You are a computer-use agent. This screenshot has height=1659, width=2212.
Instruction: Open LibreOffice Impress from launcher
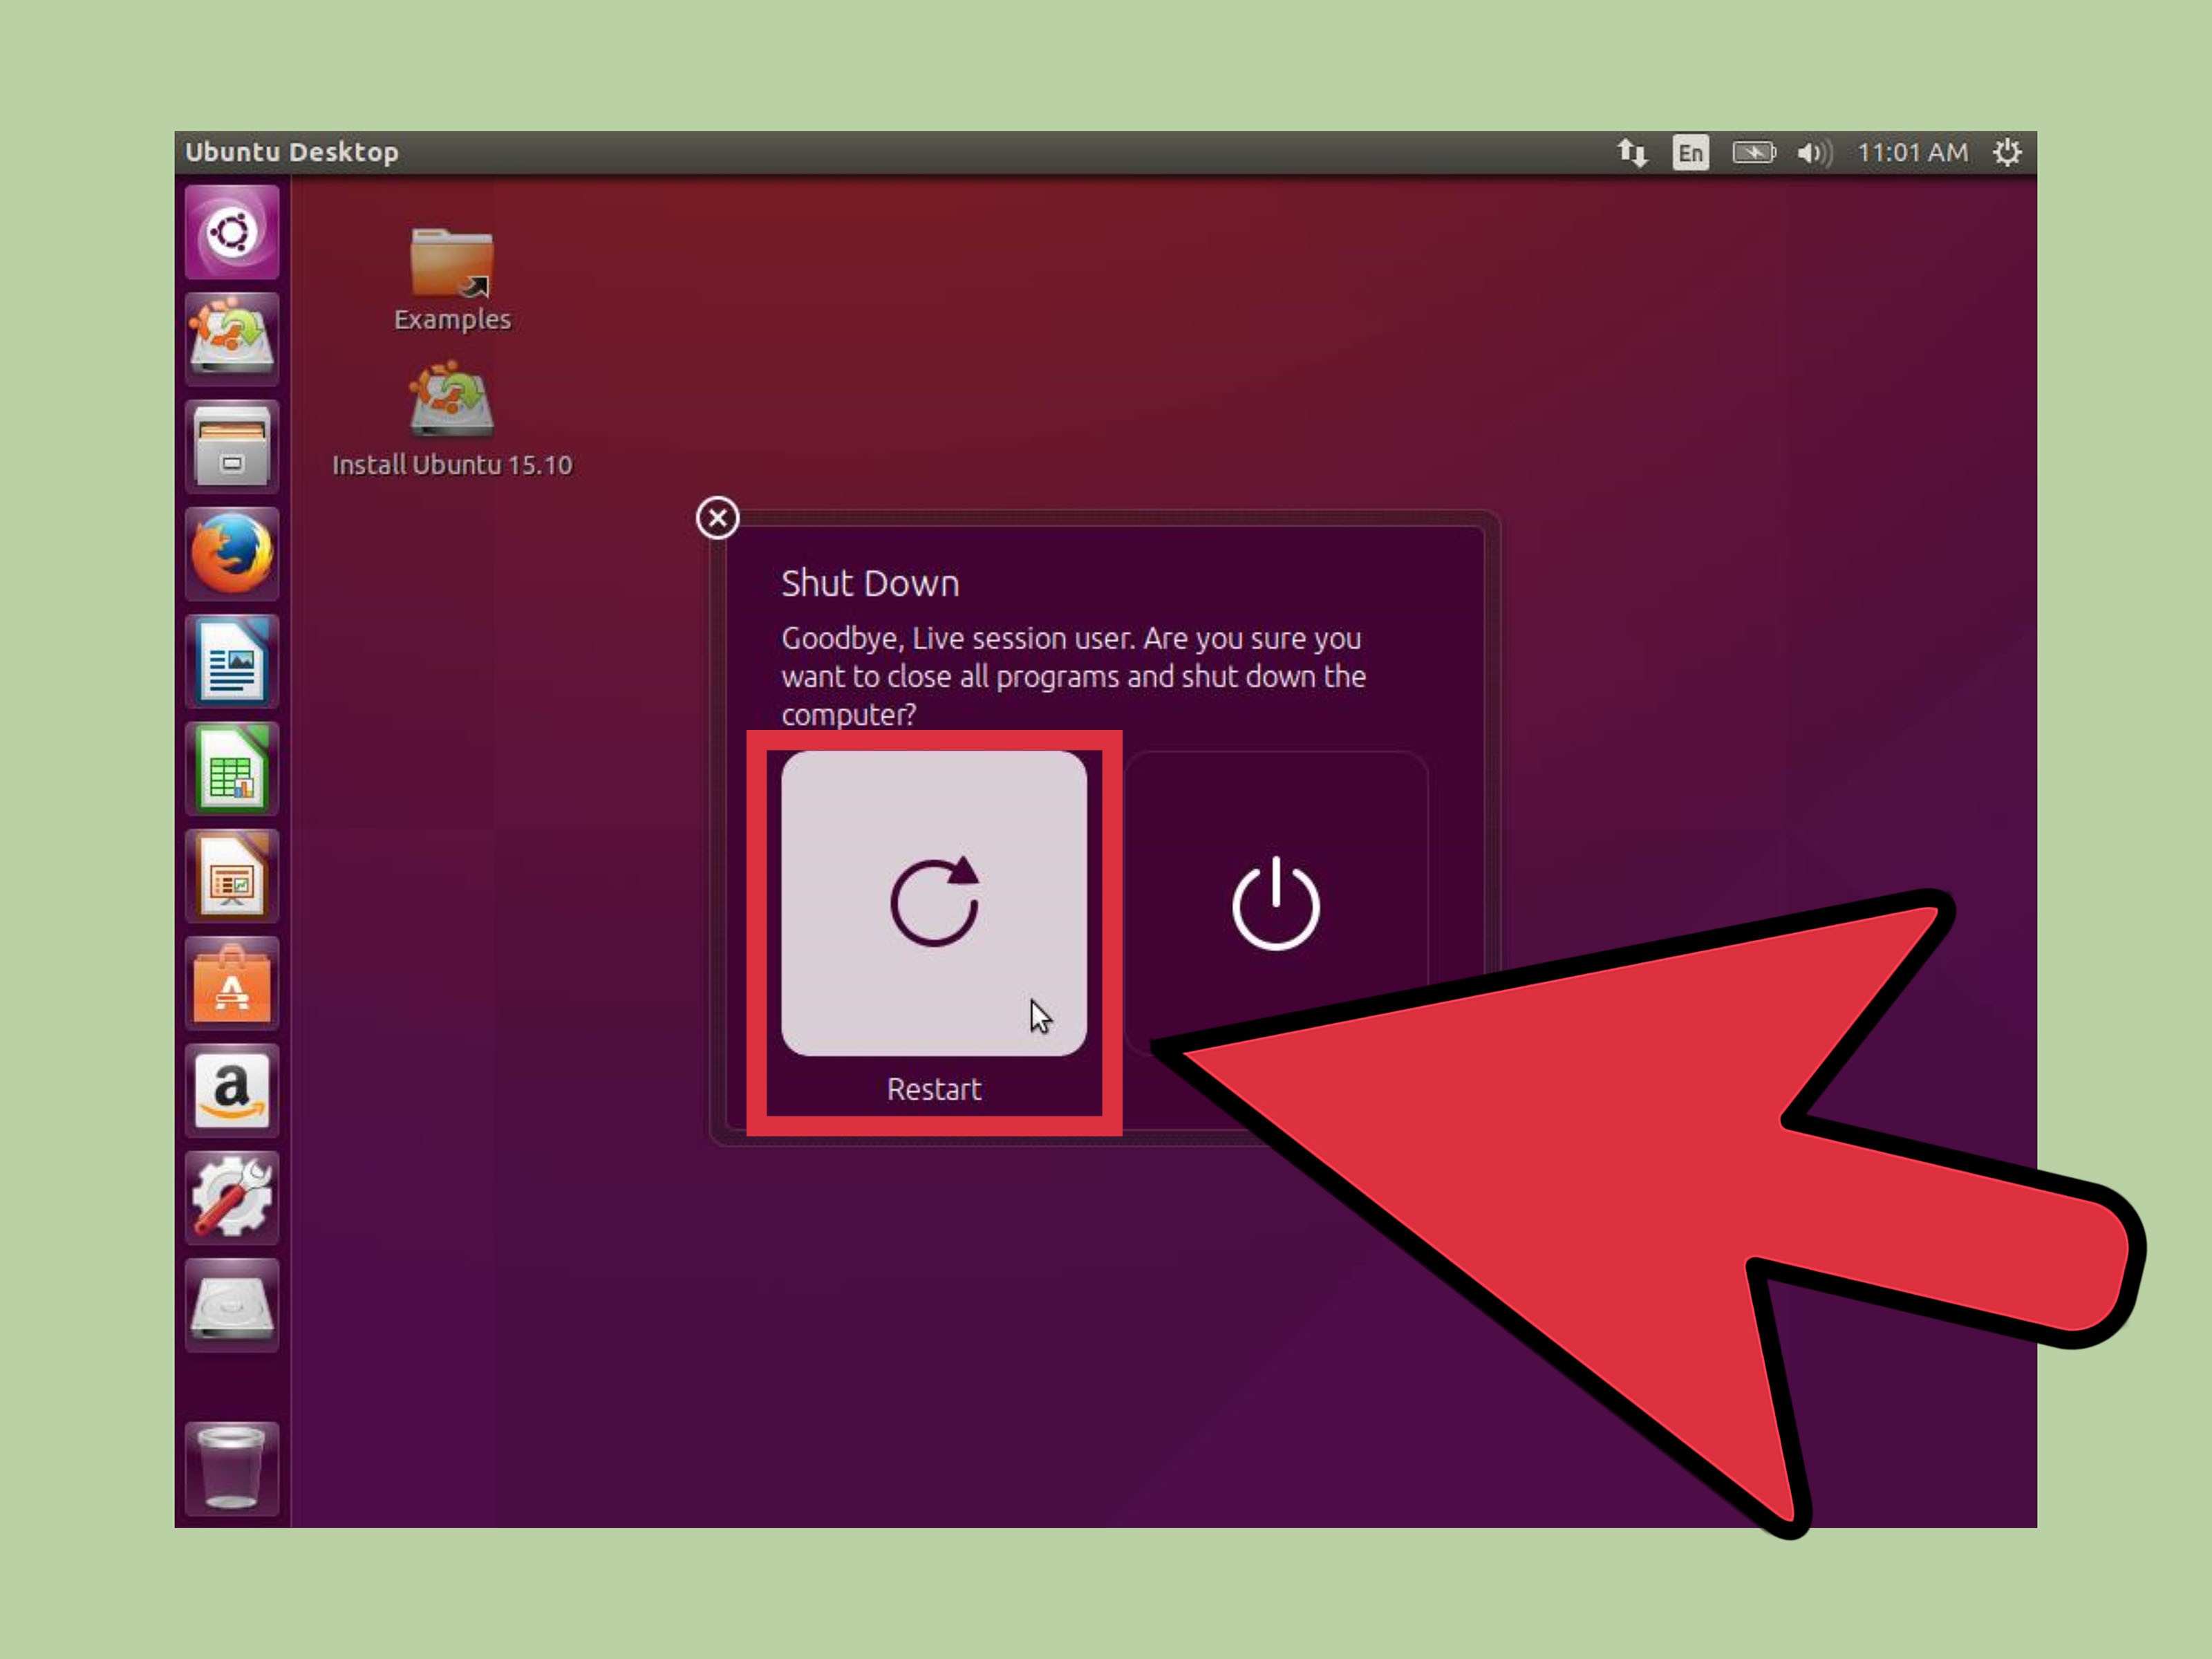click(x=232, y=877)
